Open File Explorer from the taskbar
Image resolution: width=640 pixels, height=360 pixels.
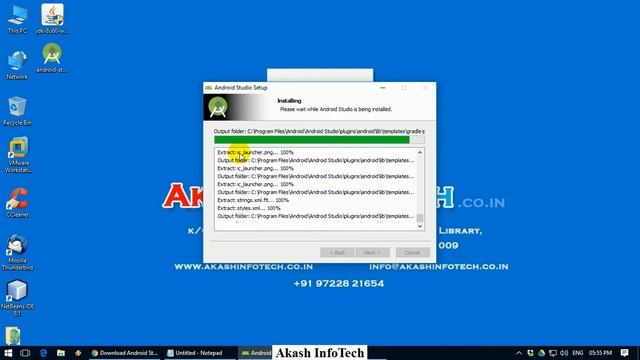[x=61, y=353]
